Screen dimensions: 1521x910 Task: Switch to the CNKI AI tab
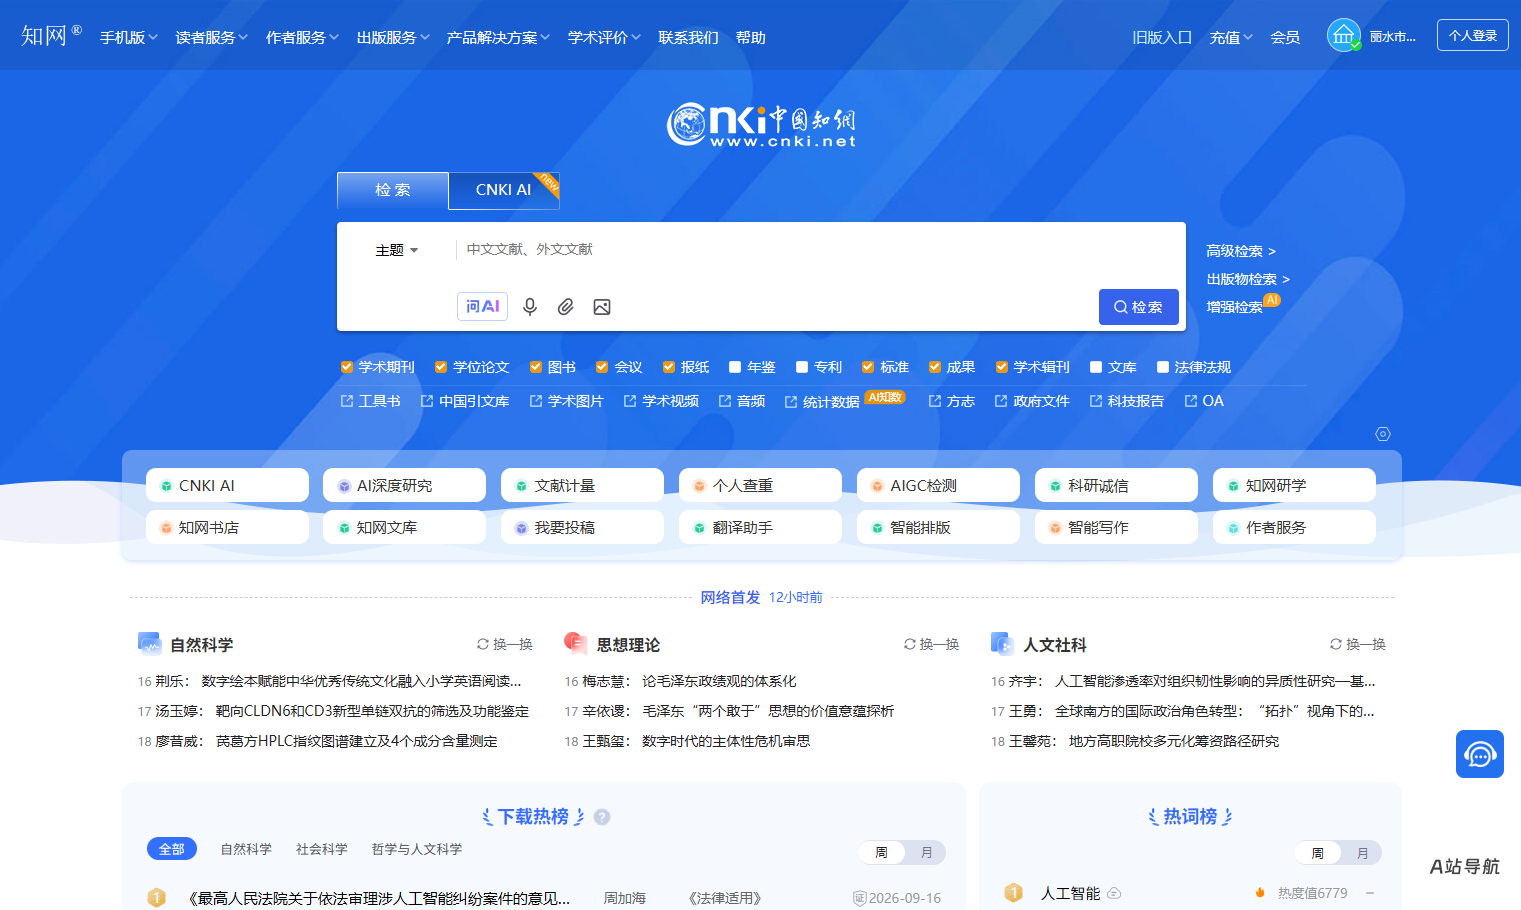tap(503, 190)
